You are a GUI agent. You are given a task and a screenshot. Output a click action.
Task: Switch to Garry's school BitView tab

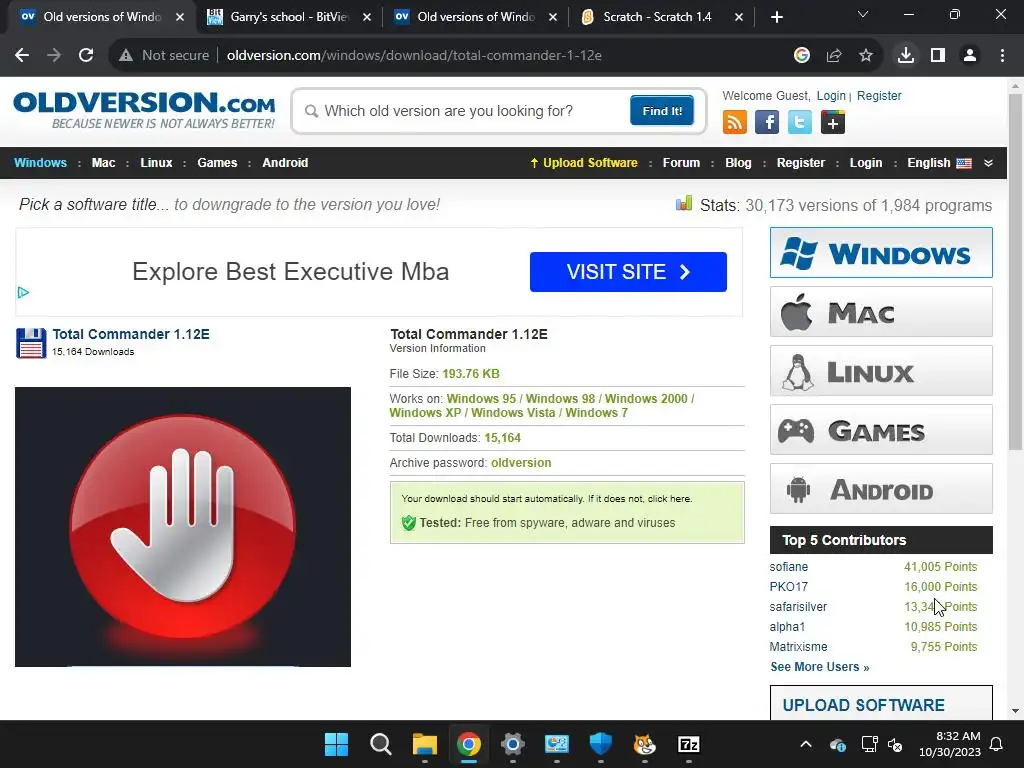coord(289,17)
